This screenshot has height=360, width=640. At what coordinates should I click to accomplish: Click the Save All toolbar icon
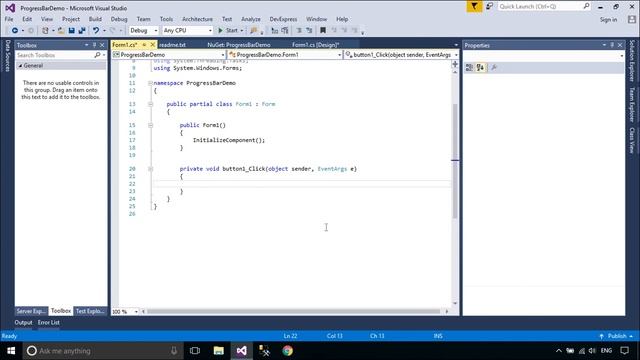(82, 31)
